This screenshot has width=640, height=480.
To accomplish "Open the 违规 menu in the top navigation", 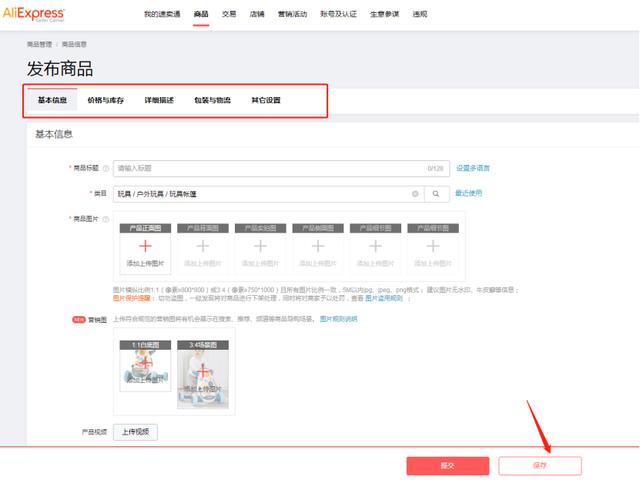I will tap(420, 14).
